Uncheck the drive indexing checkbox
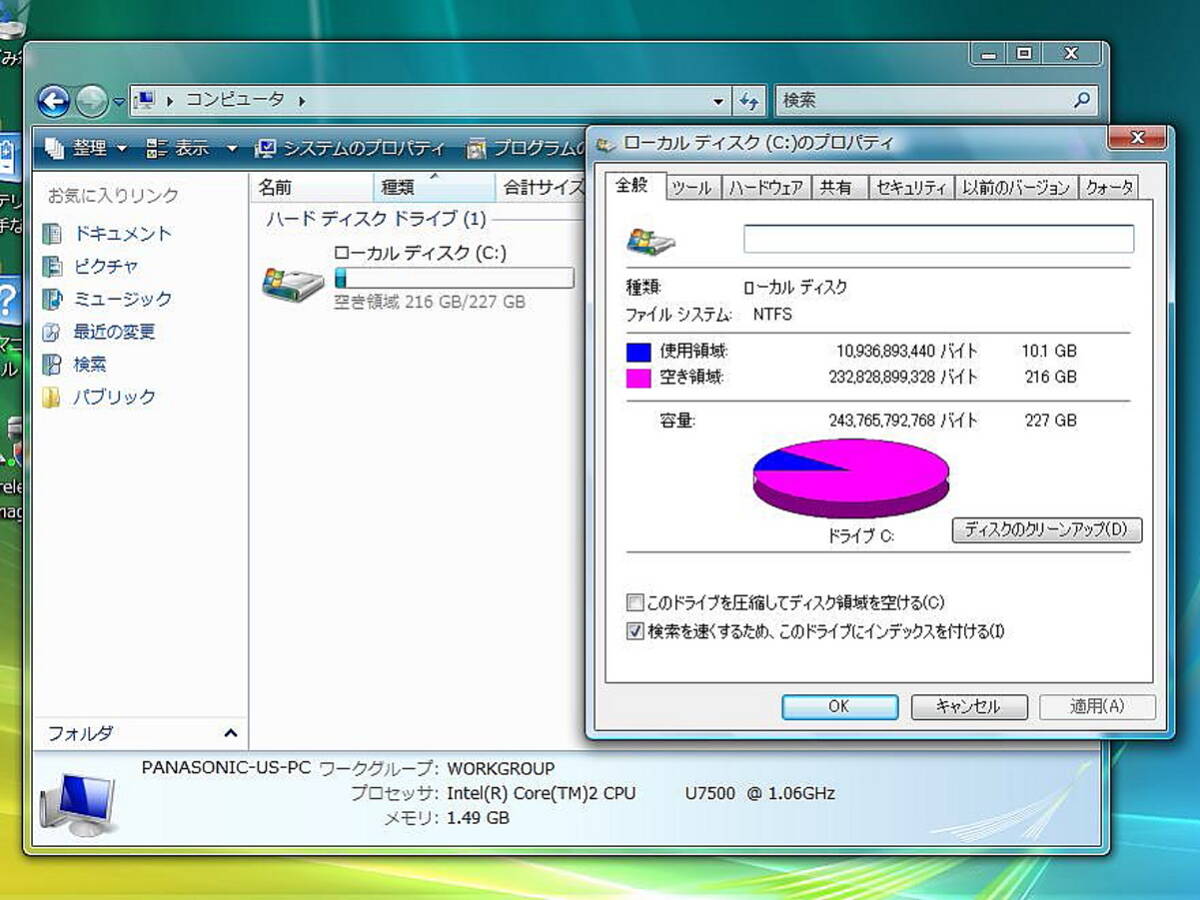The height and width of the screenshot is (900, 1200). coord(635,632)
